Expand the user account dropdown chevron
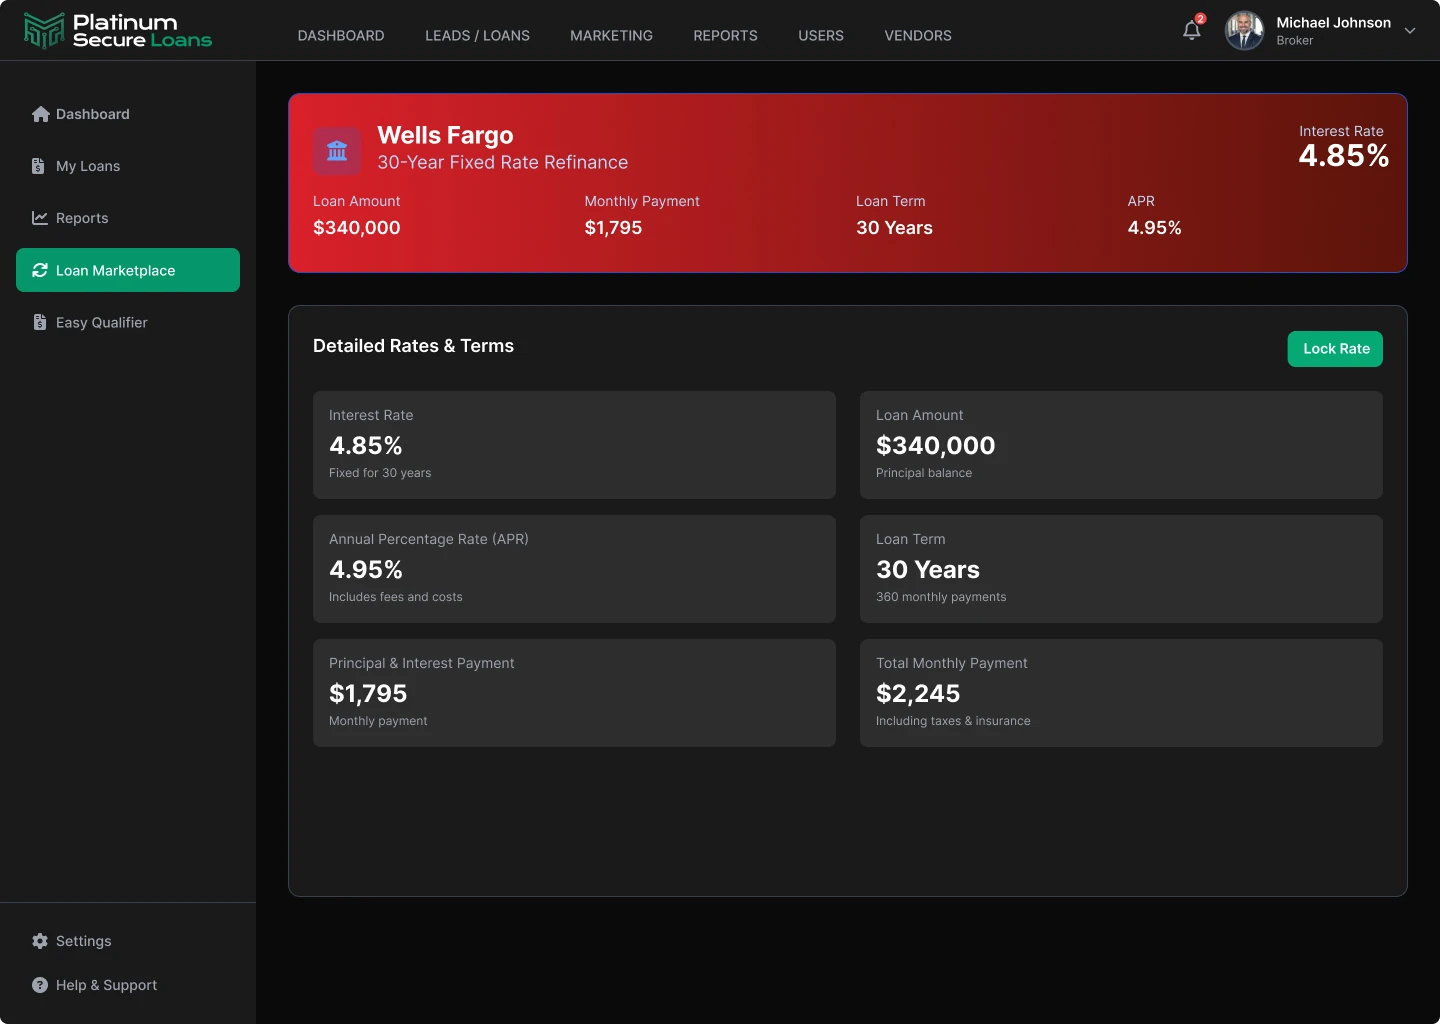The image size is (1440, 1024). click(x=1410, y=31)
